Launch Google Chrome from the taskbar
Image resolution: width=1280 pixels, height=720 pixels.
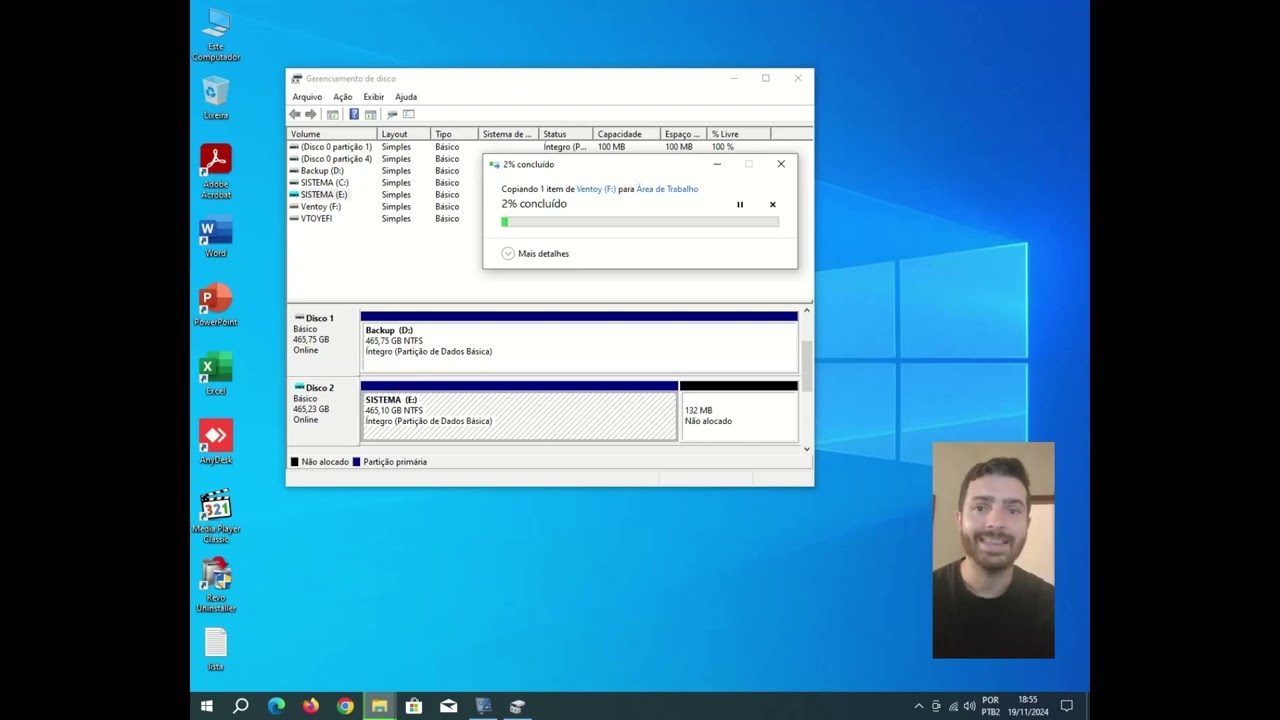tap(345, 706)
